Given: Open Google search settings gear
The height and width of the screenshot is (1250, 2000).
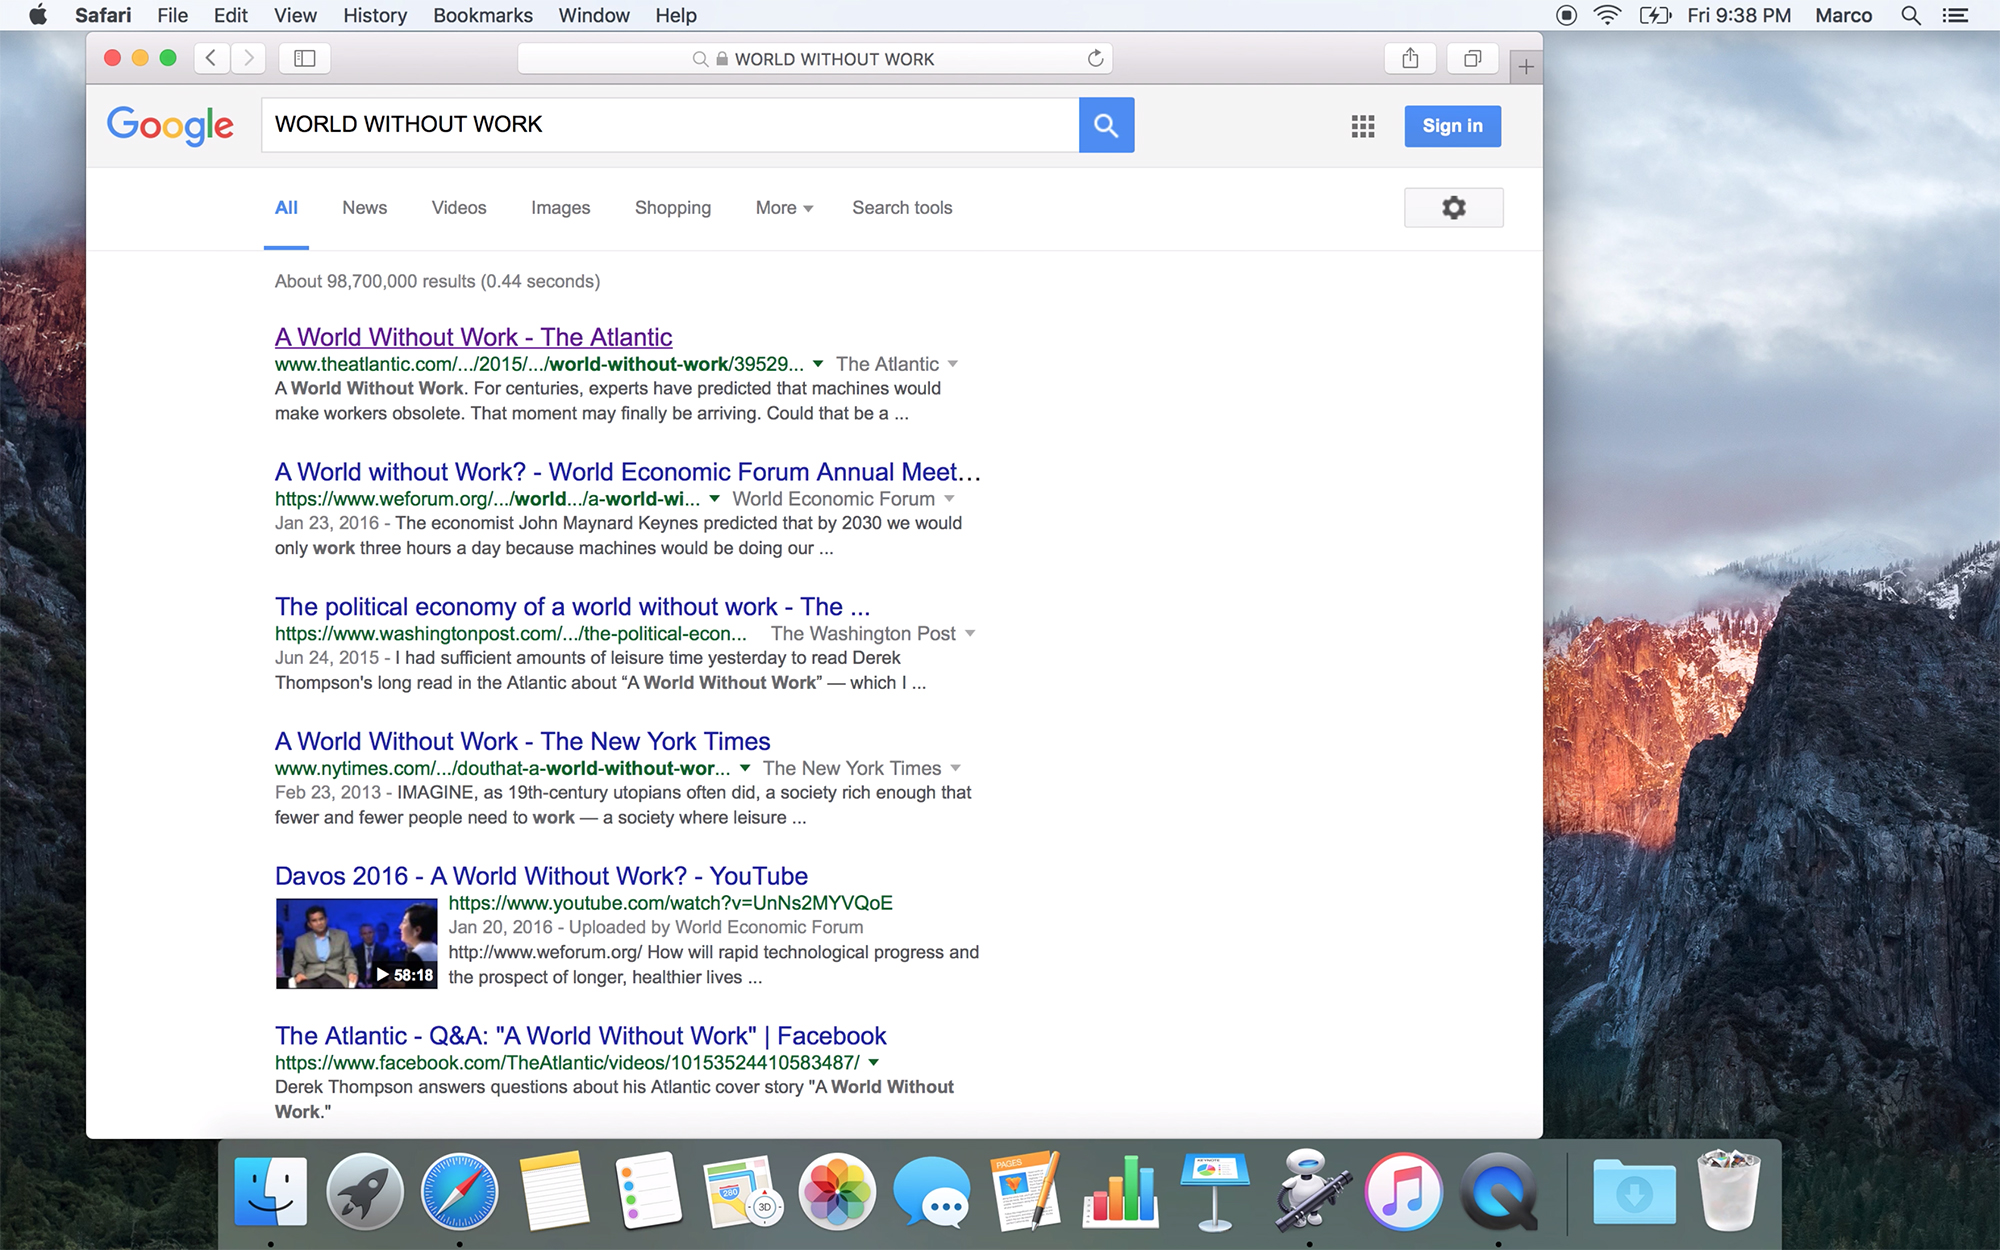Looking at the screenshot, I should pyautogui.click(x=1454, y=207).
